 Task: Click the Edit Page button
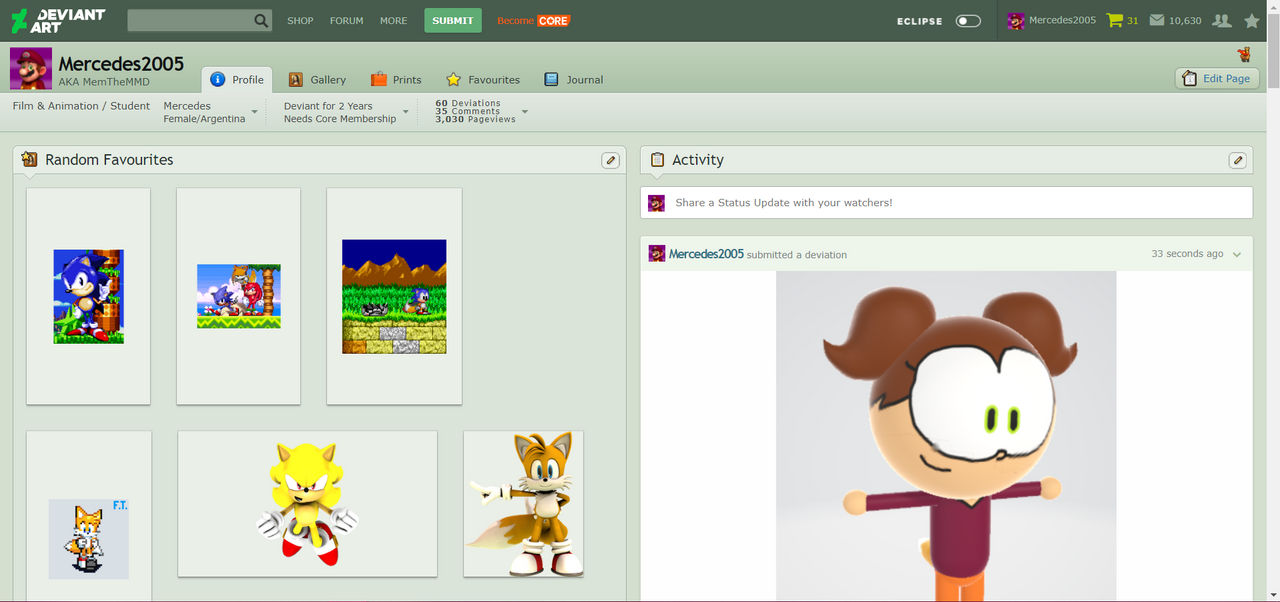point(1216,78)
